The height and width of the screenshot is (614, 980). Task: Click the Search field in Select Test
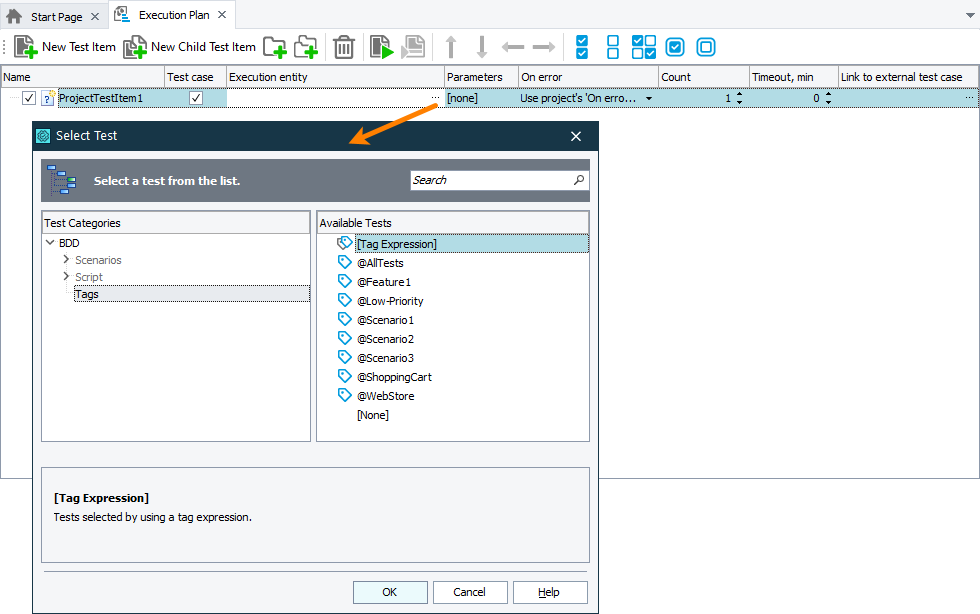tap(490, 180)
